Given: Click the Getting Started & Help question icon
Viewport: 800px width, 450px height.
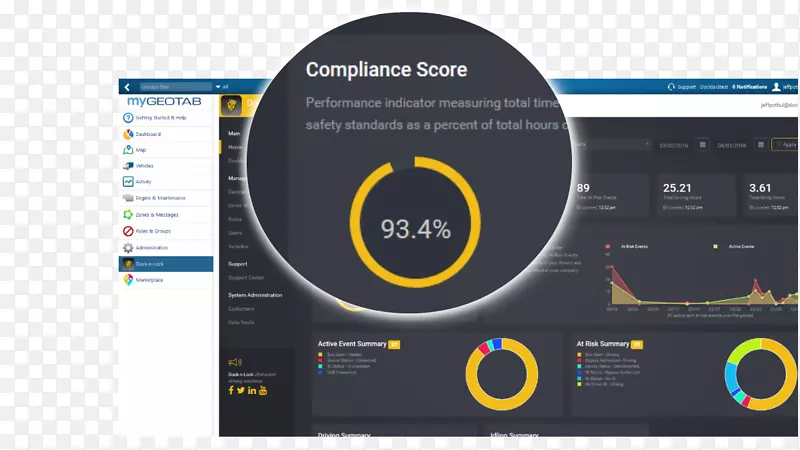Looking at the screenshot, I should point(128,118).
